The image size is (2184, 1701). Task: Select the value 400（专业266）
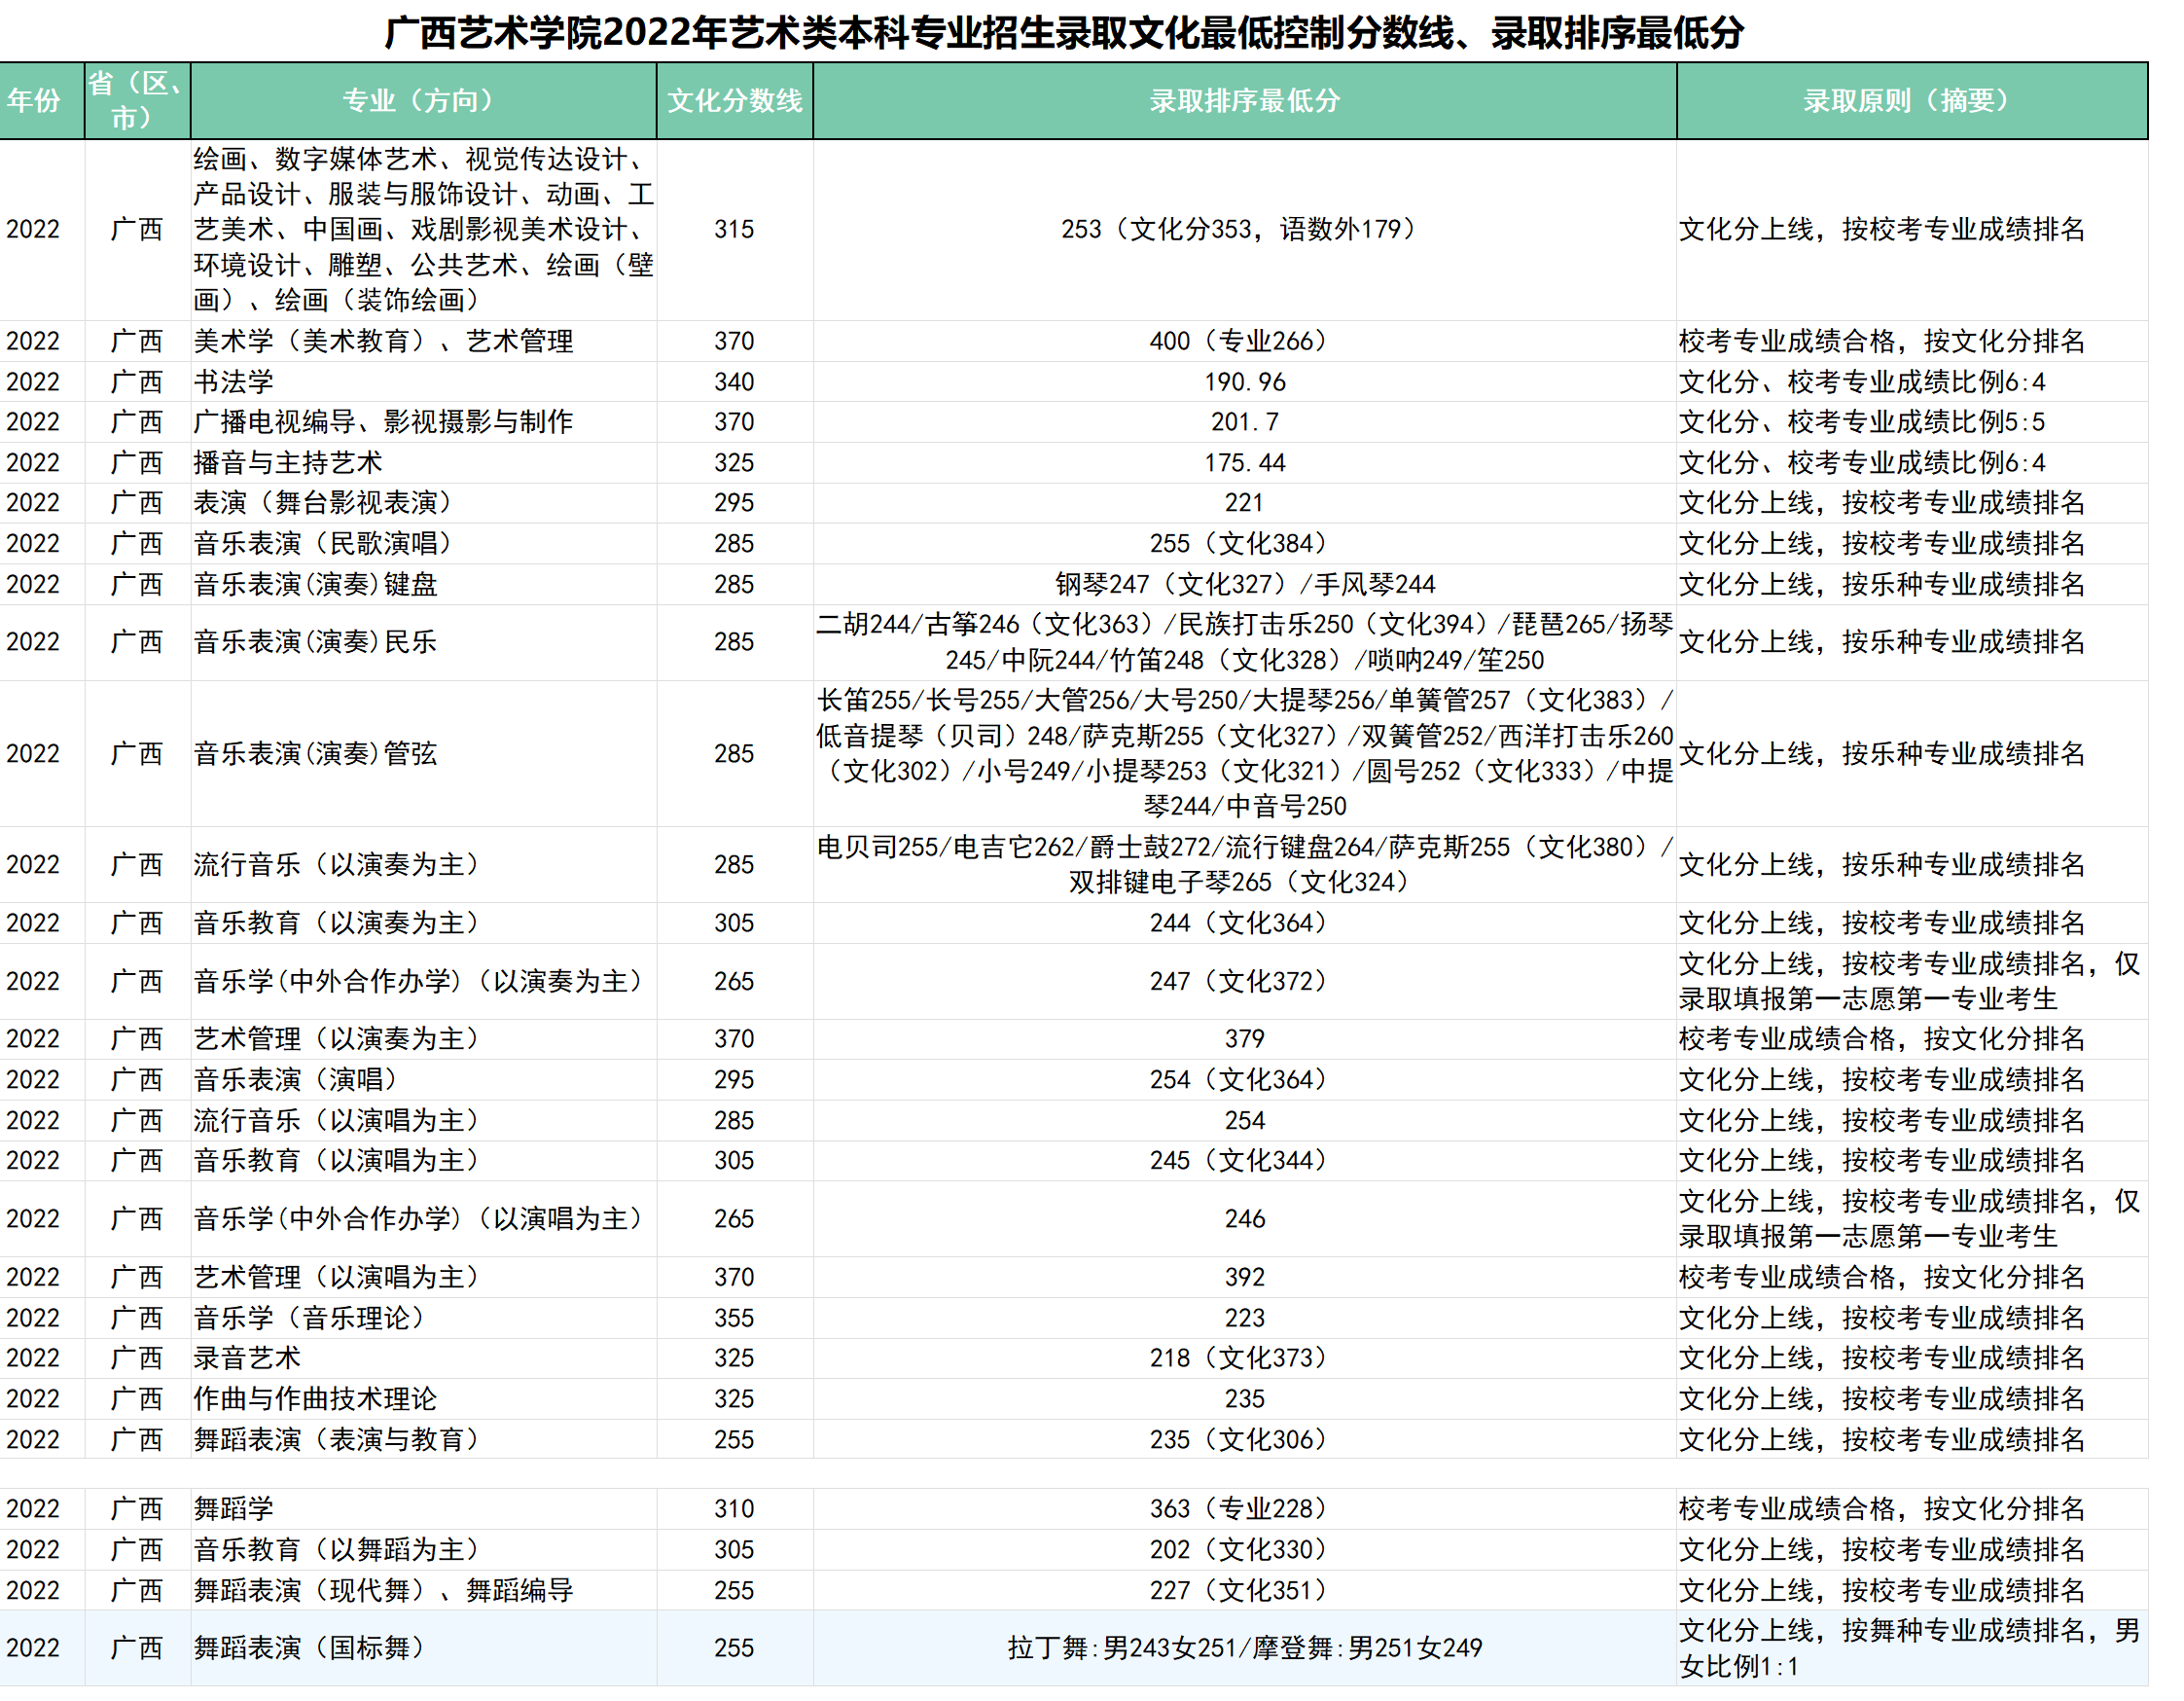tap(1245, 341)
